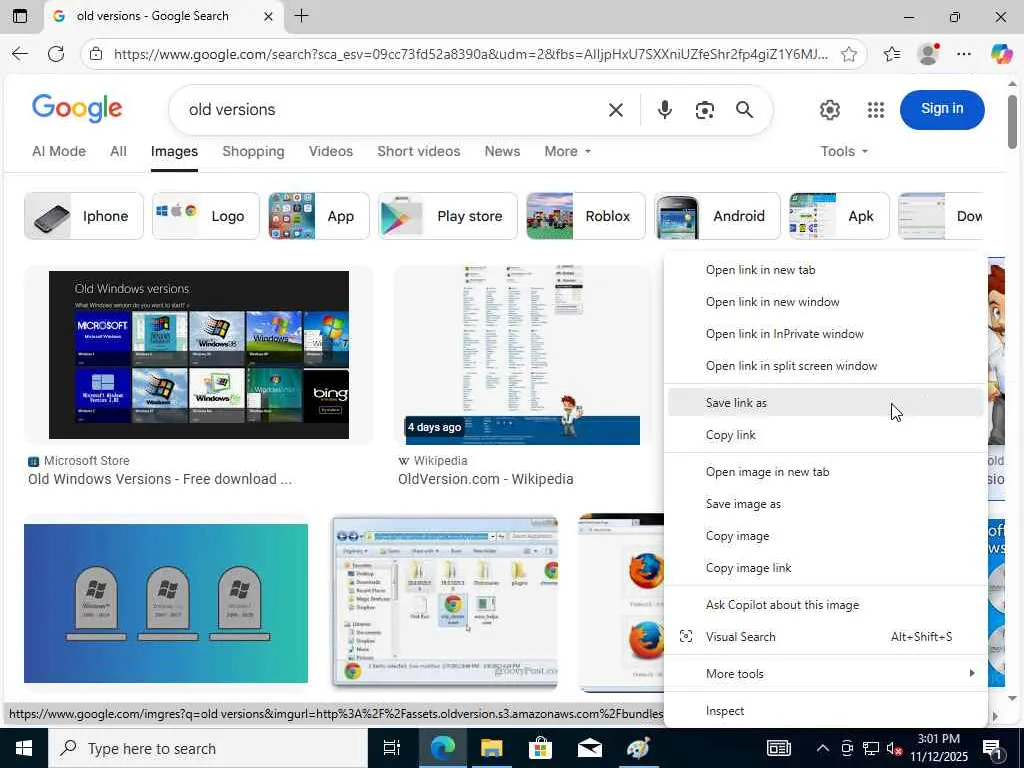Screen dimensions: 1024x768
Task: Open the OldVersion.com screenshot thumbnail
Action: point(522,355)
